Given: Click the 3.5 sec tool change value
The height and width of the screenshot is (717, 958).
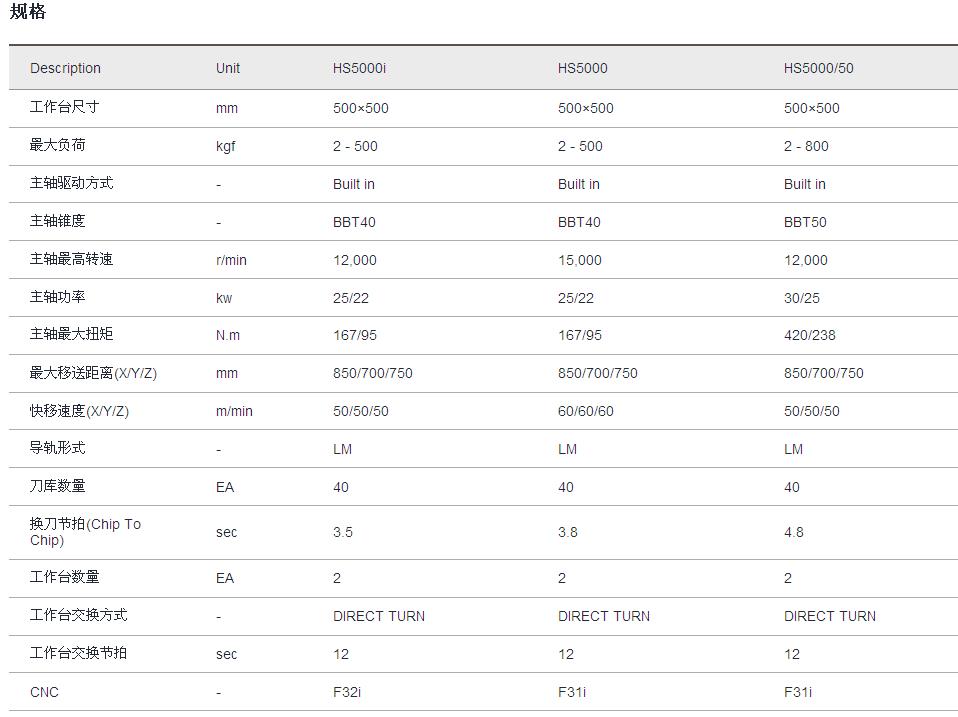Looking at the screenshot, I should (343, 532).
